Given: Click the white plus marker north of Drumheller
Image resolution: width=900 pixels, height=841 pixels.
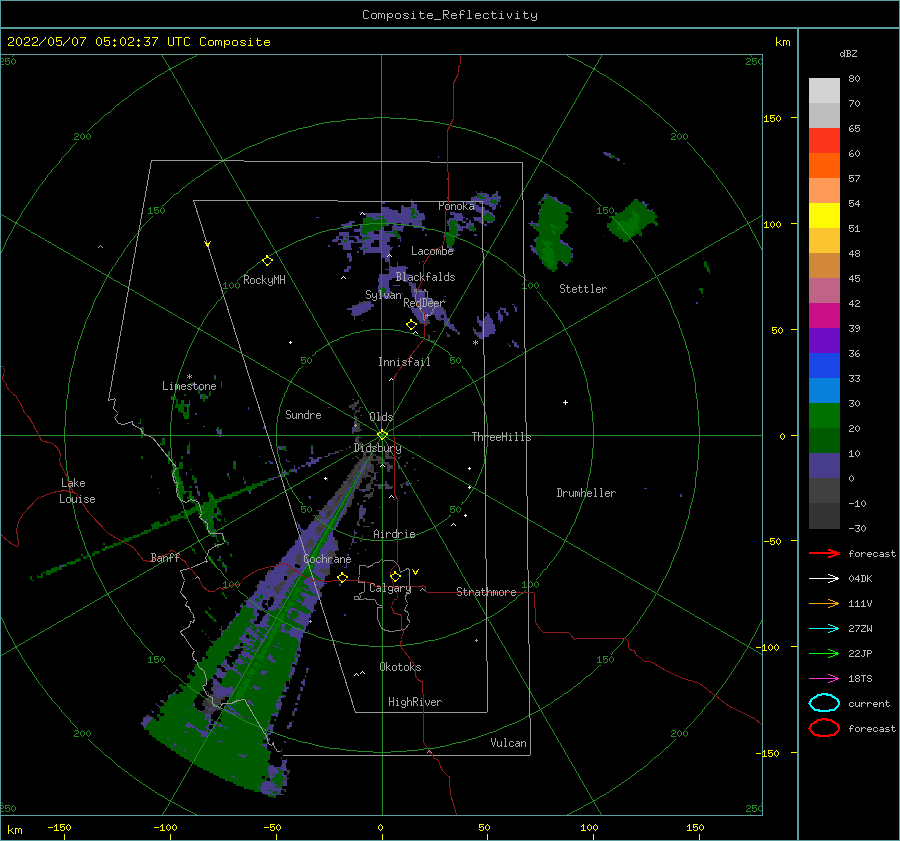Looking at the screenshot, I should point(565,402).
